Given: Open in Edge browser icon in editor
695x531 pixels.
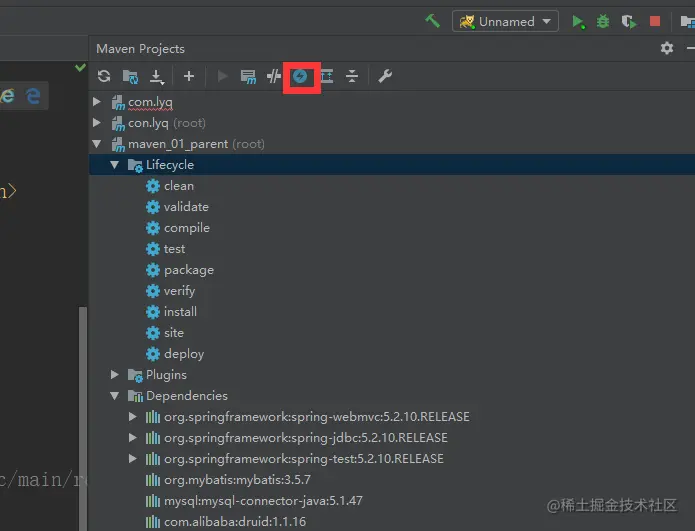Looking at the screenshot, I should (x=33, y=95).
